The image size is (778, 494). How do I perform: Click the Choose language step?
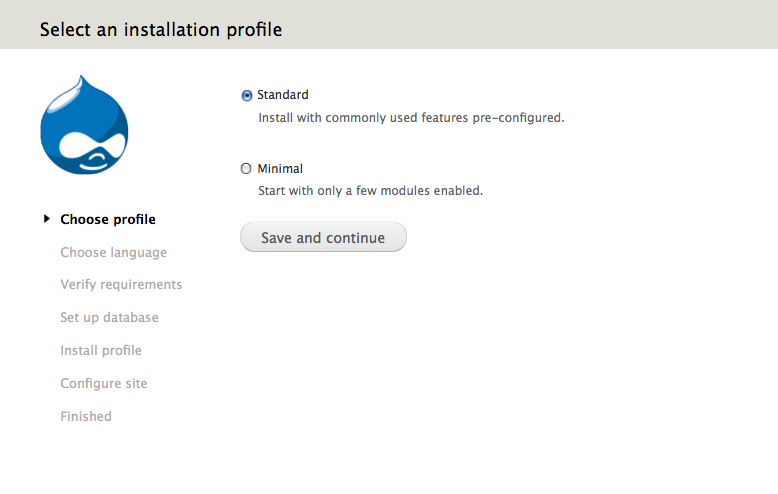click(114, 252)
